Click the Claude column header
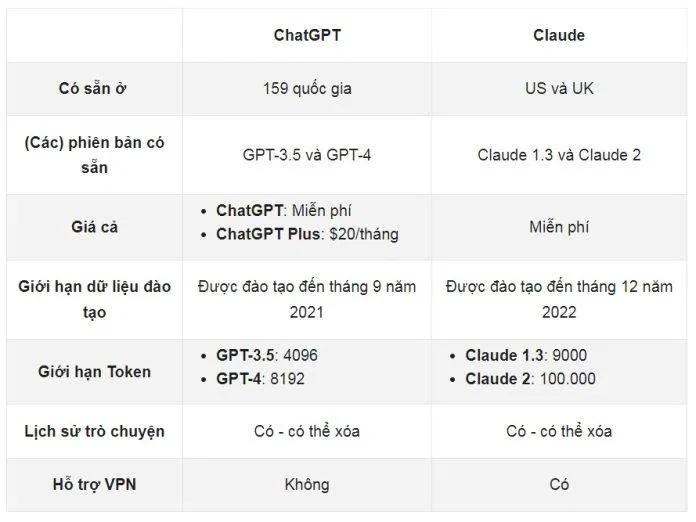 click(558, 35)
